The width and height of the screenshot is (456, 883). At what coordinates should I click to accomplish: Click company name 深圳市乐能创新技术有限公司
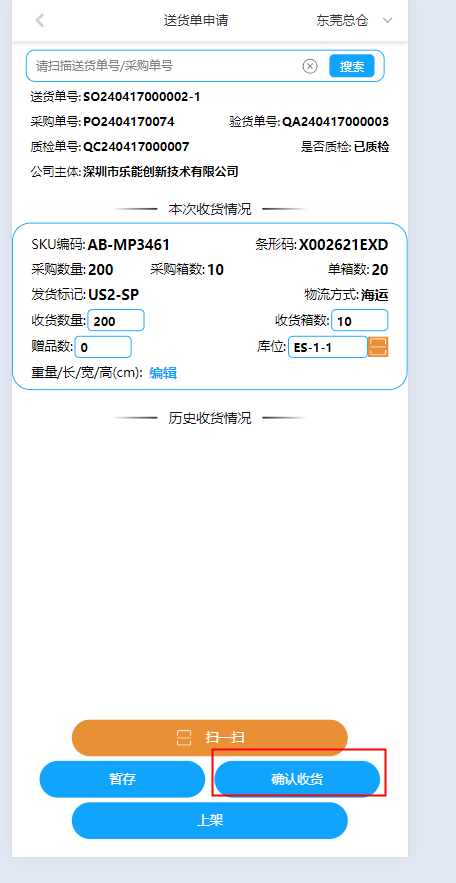tap(161, 172)
